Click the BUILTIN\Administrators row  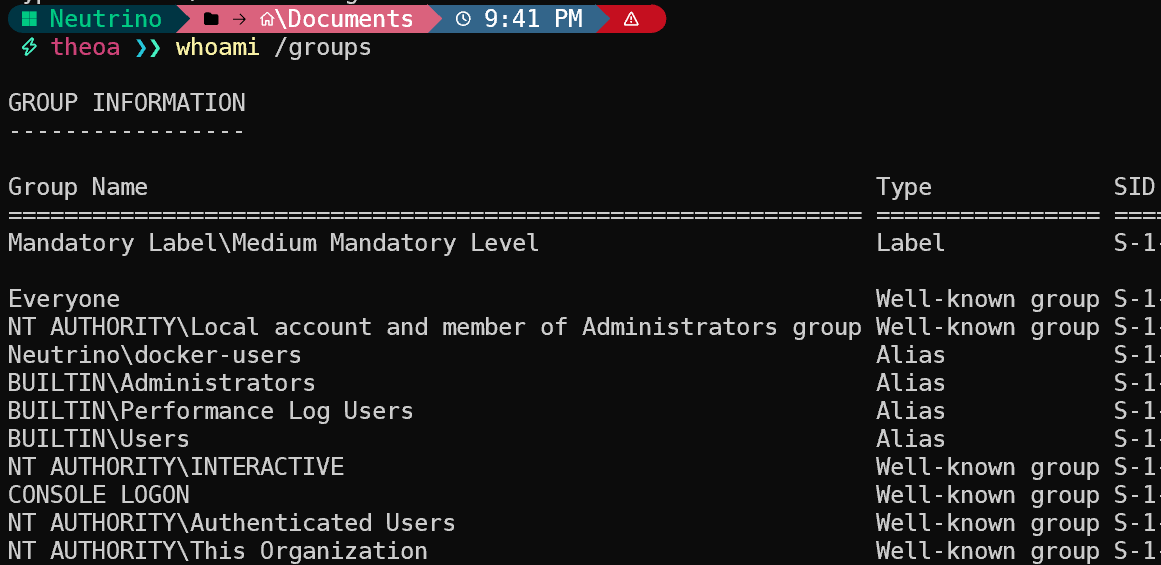click(x=161, y=383)
